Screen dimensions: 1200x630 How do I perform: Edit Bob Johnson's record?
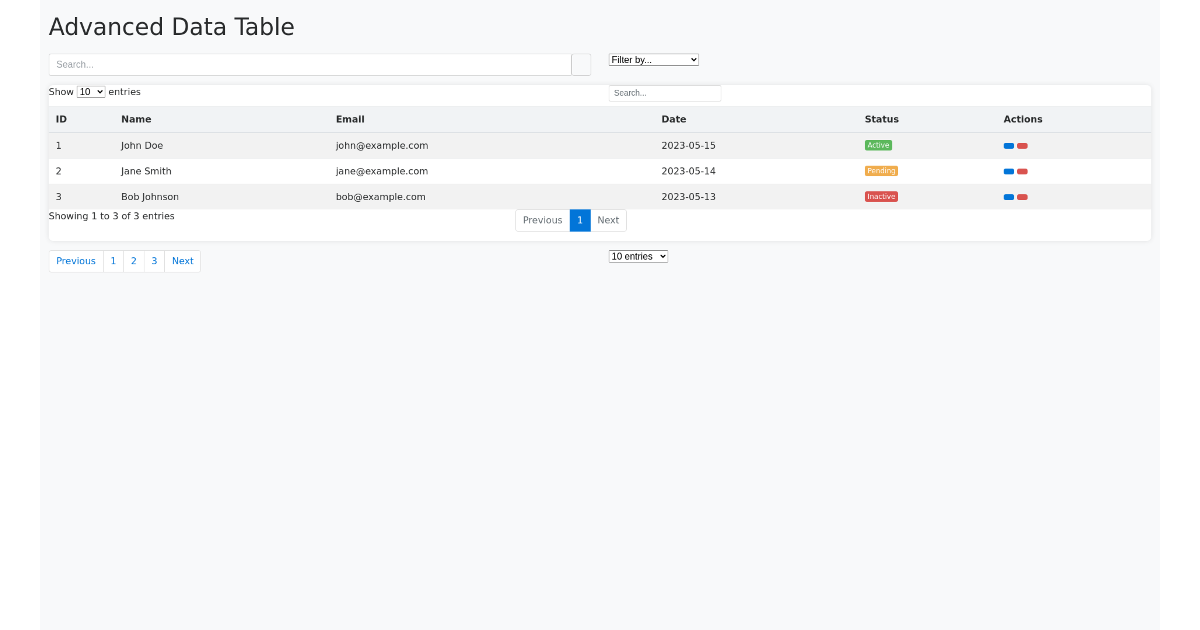[x=1007, y=197]
